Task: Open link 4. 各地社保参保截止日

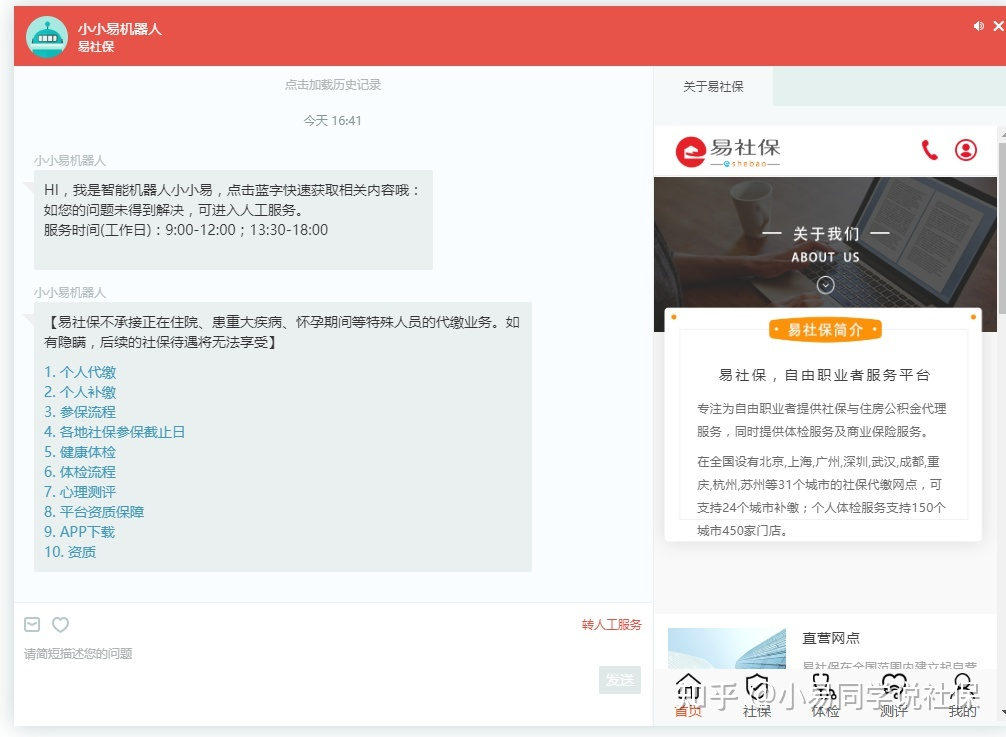Action: [x=114, y=432]
